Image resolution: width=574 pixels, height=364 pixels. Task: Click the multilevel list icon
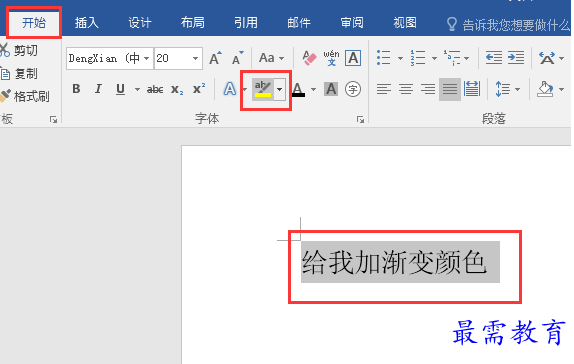(452, 58)
